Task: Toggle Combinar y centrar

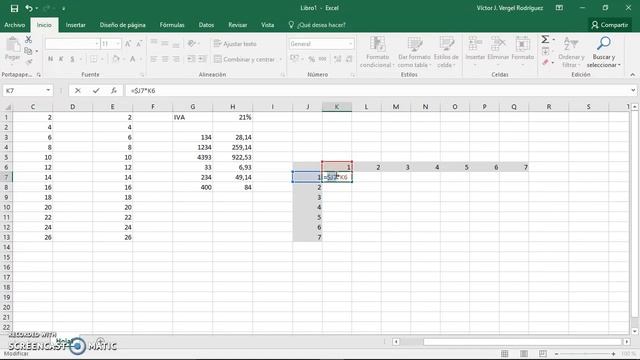Action: point(244,59)
